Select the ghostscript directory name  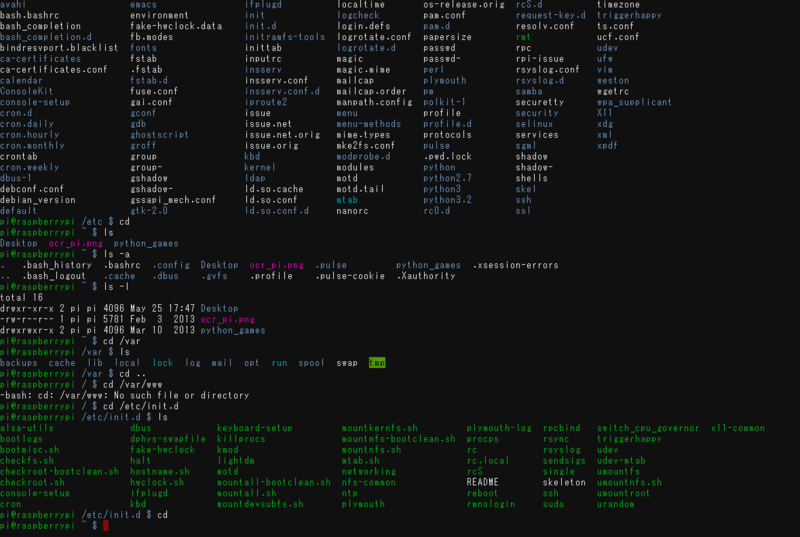coord(159,135)
